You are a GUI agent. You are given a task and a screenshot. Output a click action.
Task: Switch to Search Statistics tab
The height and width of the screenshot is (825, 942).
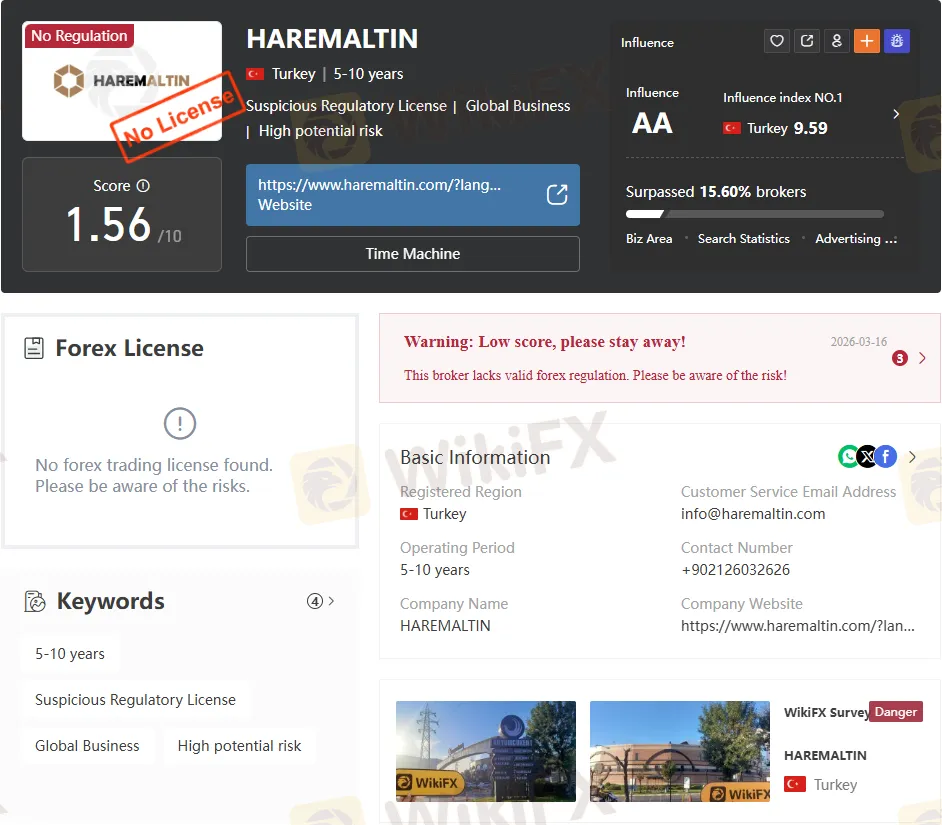pyautogui.click(x=743, y=239)
